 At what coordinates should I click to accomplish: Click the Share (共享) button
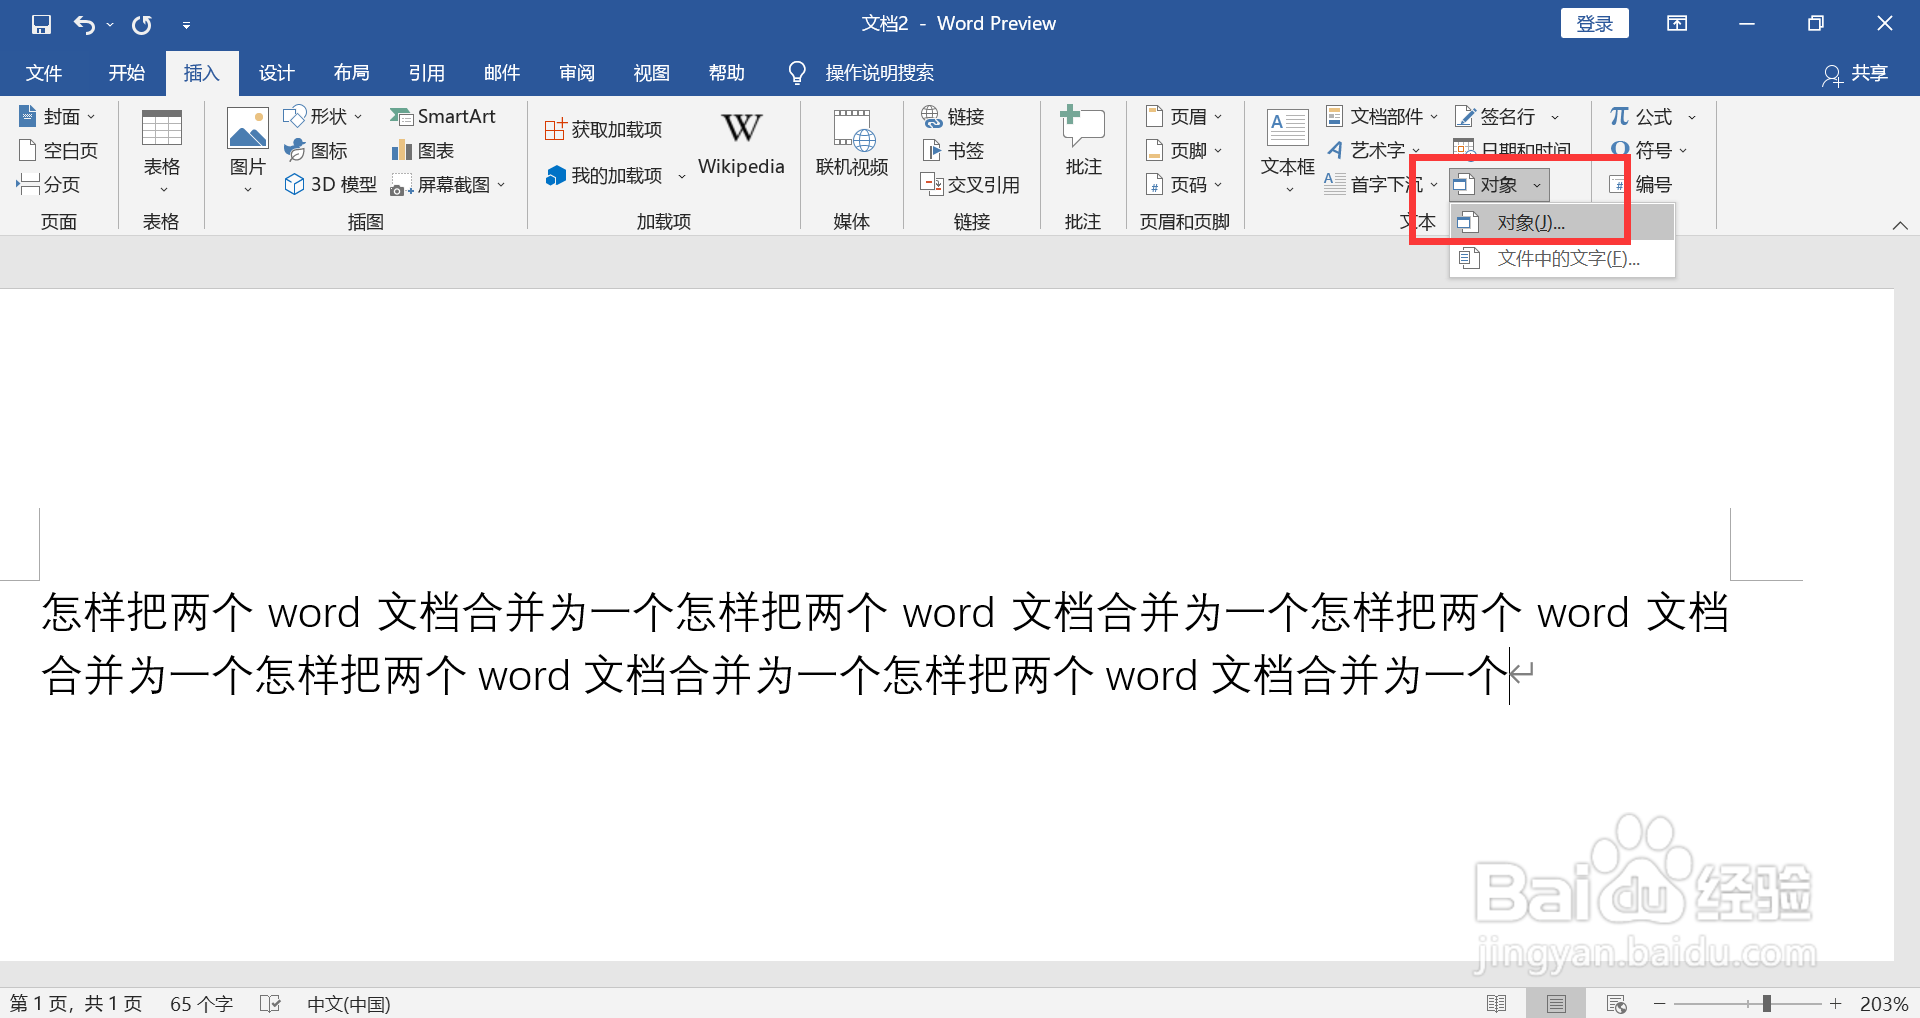(1856, 74)
